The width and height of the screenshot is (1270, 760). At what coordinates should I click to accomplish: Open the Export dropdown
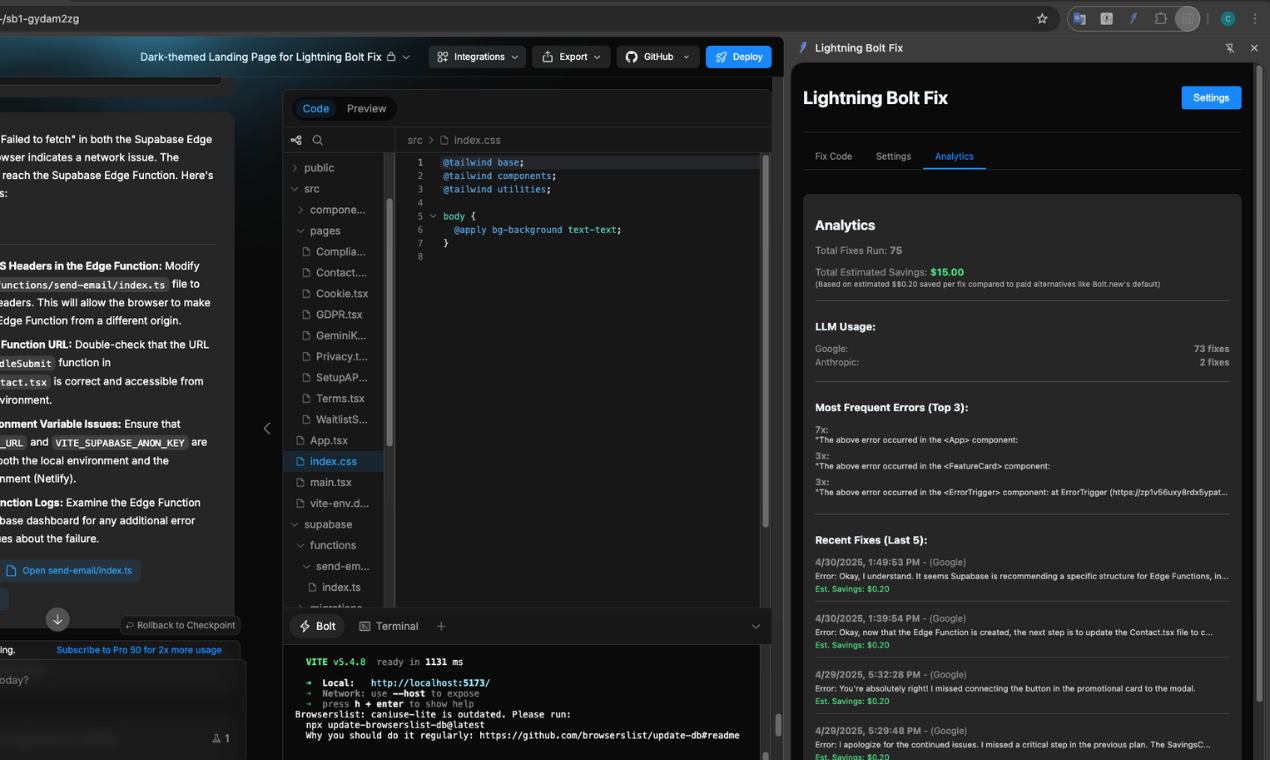[571, 57]
